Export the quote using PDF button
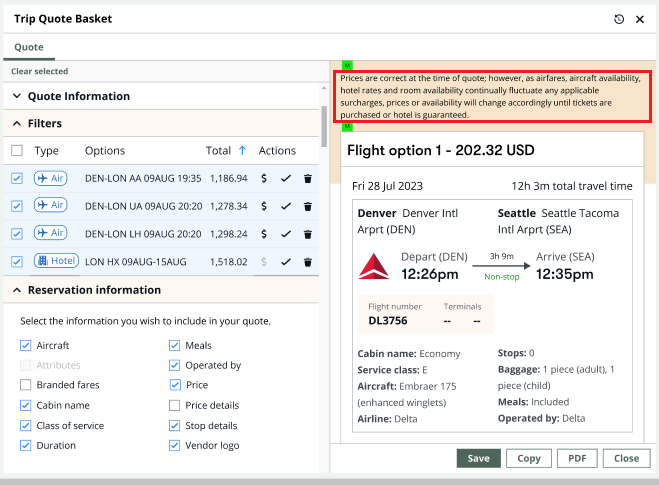This screenshot has height=485, width=659. (x=577, y=458)
